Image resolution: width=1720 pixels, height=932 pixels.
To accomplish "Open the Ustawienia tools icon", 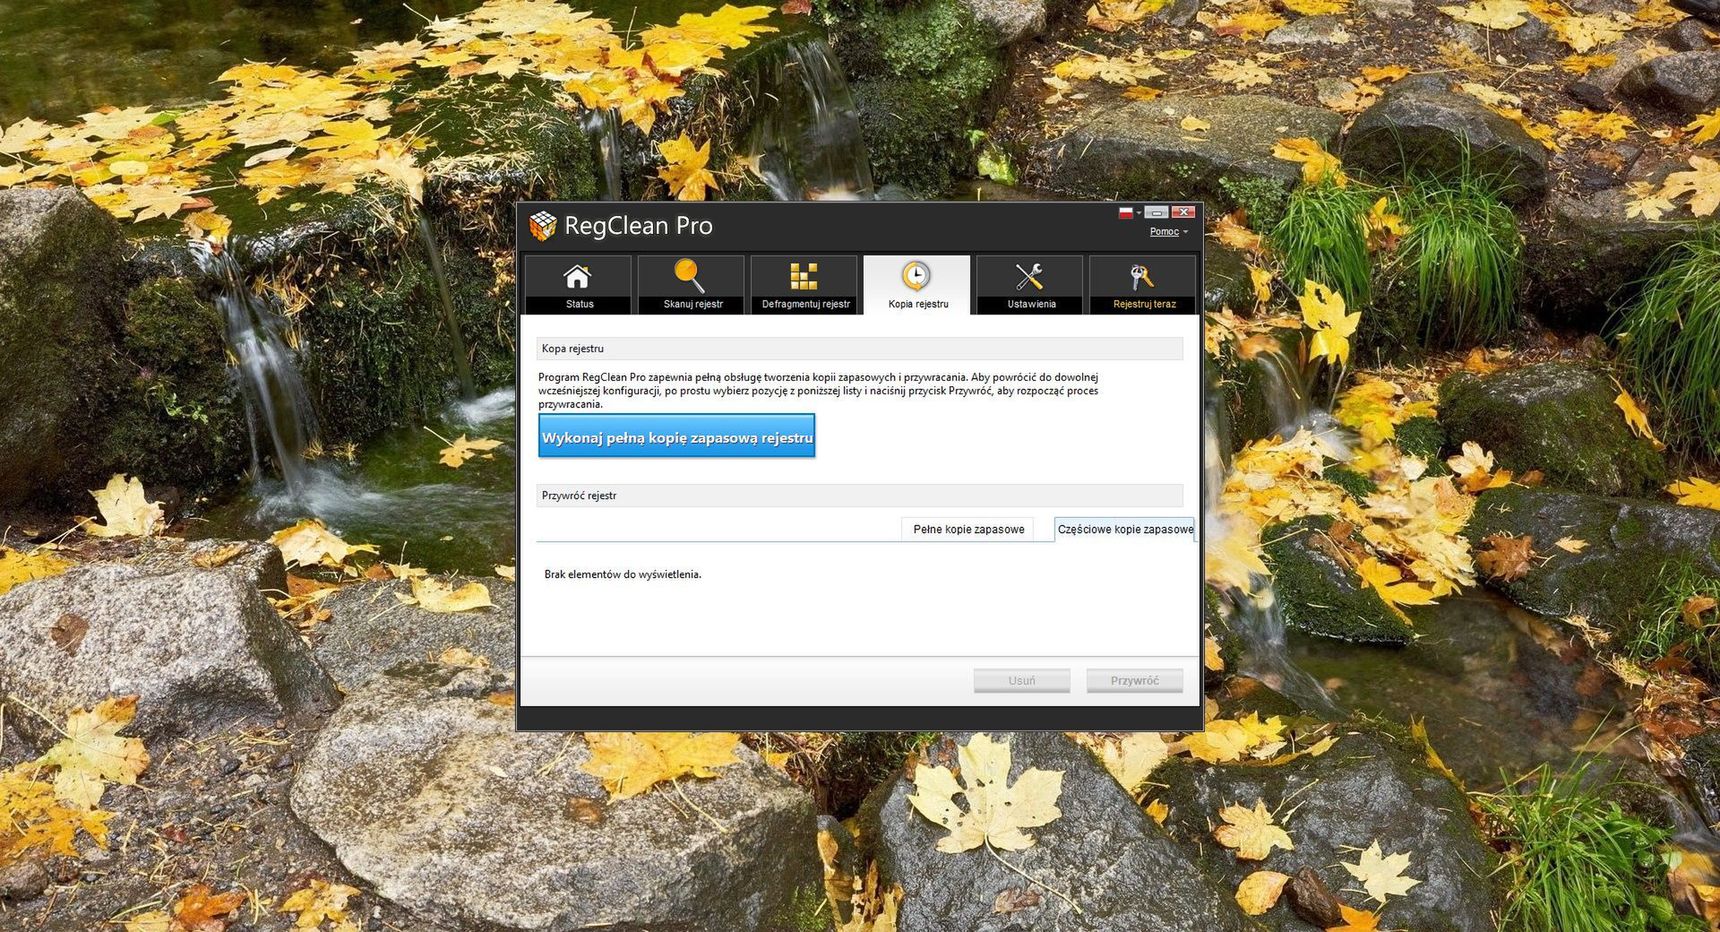I will (x=1029, y=276).
